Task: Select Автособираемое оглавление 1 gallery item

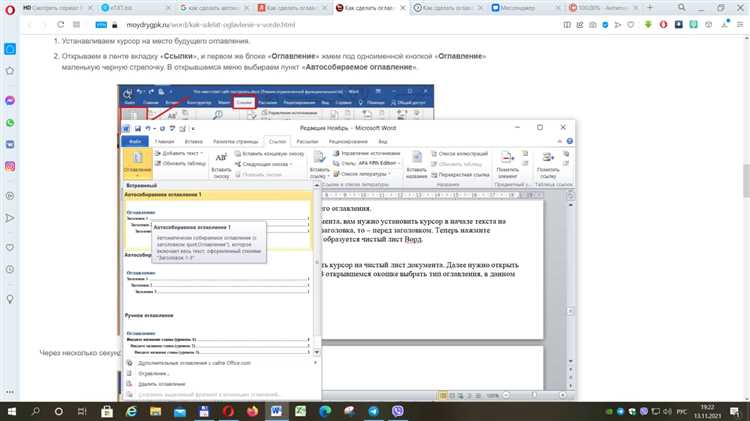Action: (x=218, y=220)
